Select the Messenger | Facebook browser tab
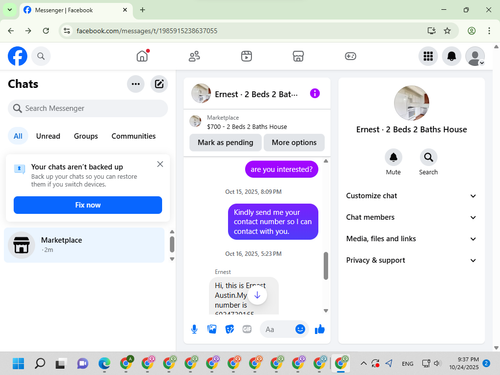The image size is (500, 375). (x=76, y=10)
